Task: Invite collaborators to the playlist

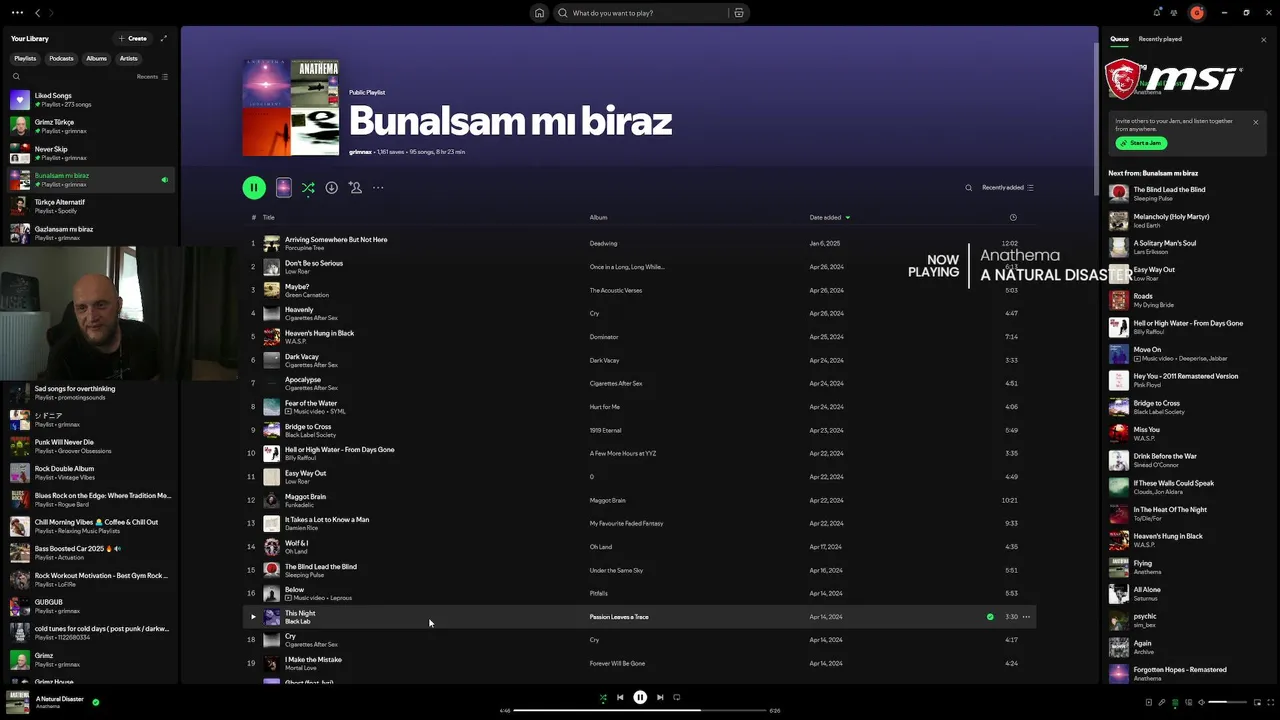Action: coord(355,187)
